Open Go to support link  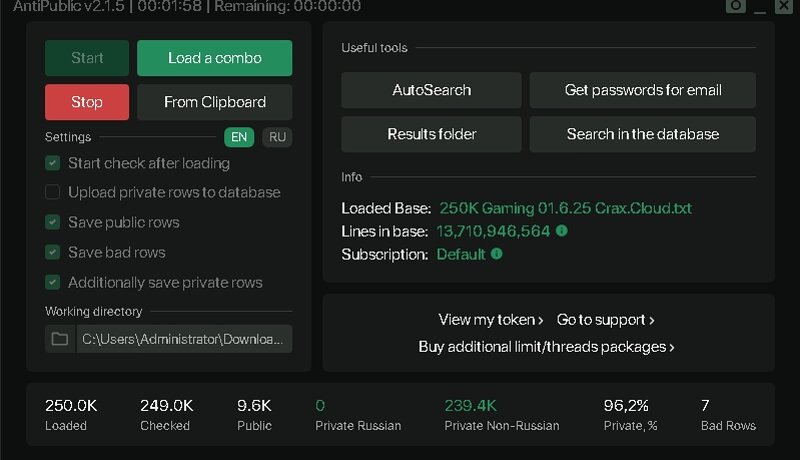coord(605,320)
